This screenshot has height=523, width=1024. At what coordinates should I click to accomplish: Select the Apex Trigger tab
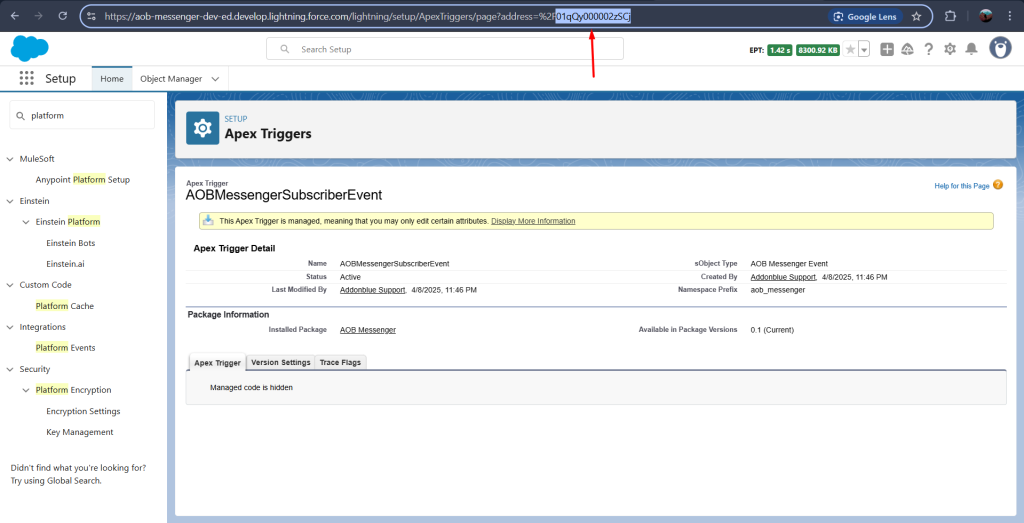coord(217,362)
